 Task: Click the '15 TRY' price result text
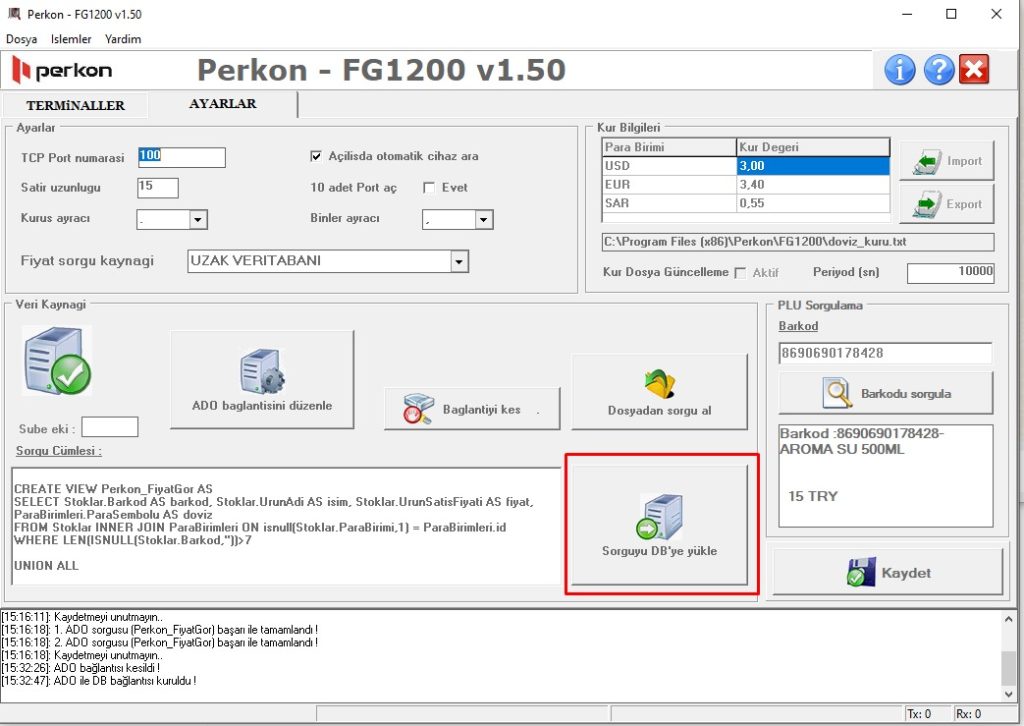pos(812,496)
